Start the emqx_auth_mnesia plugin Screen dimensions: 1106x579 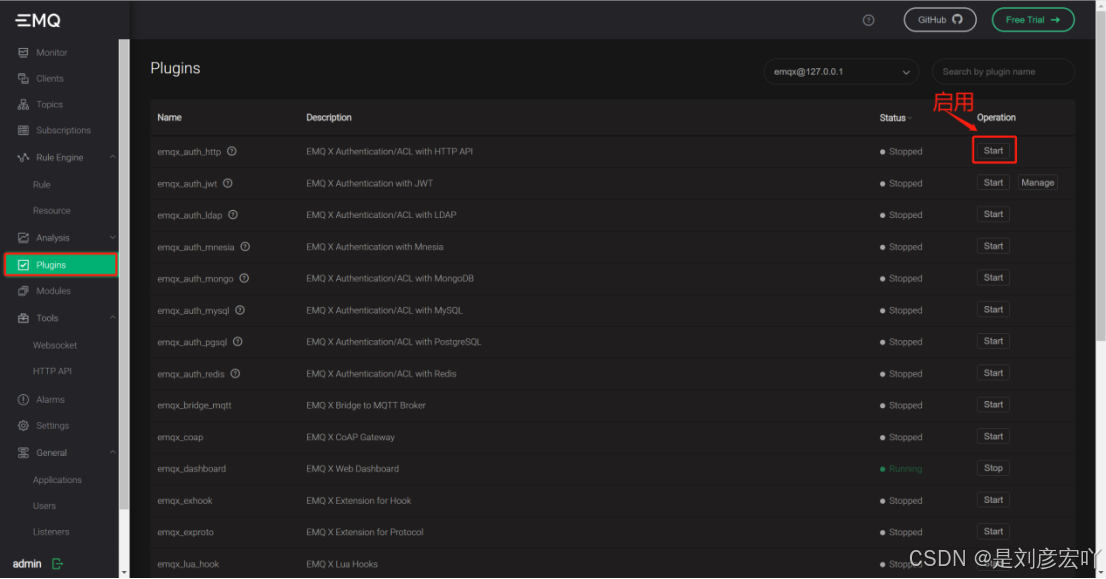993,246
